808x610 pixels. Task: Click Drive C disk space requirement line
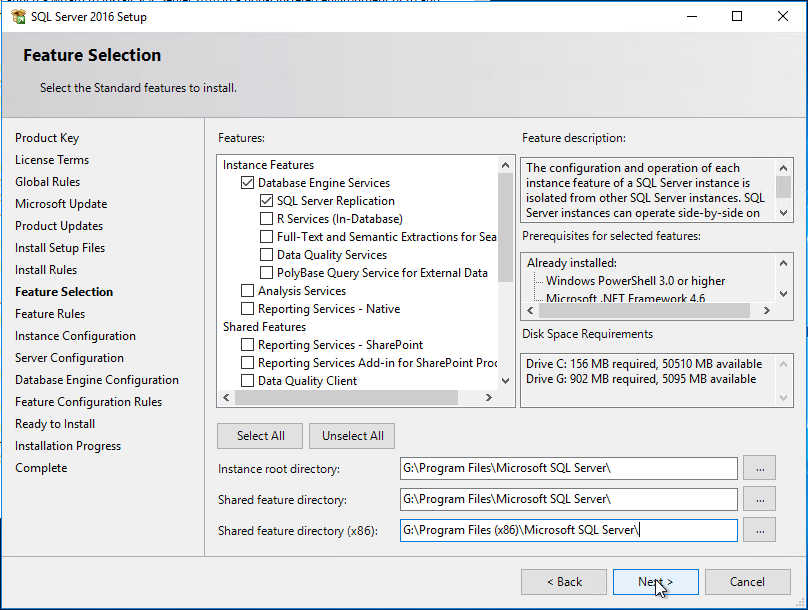pos(644,364)
